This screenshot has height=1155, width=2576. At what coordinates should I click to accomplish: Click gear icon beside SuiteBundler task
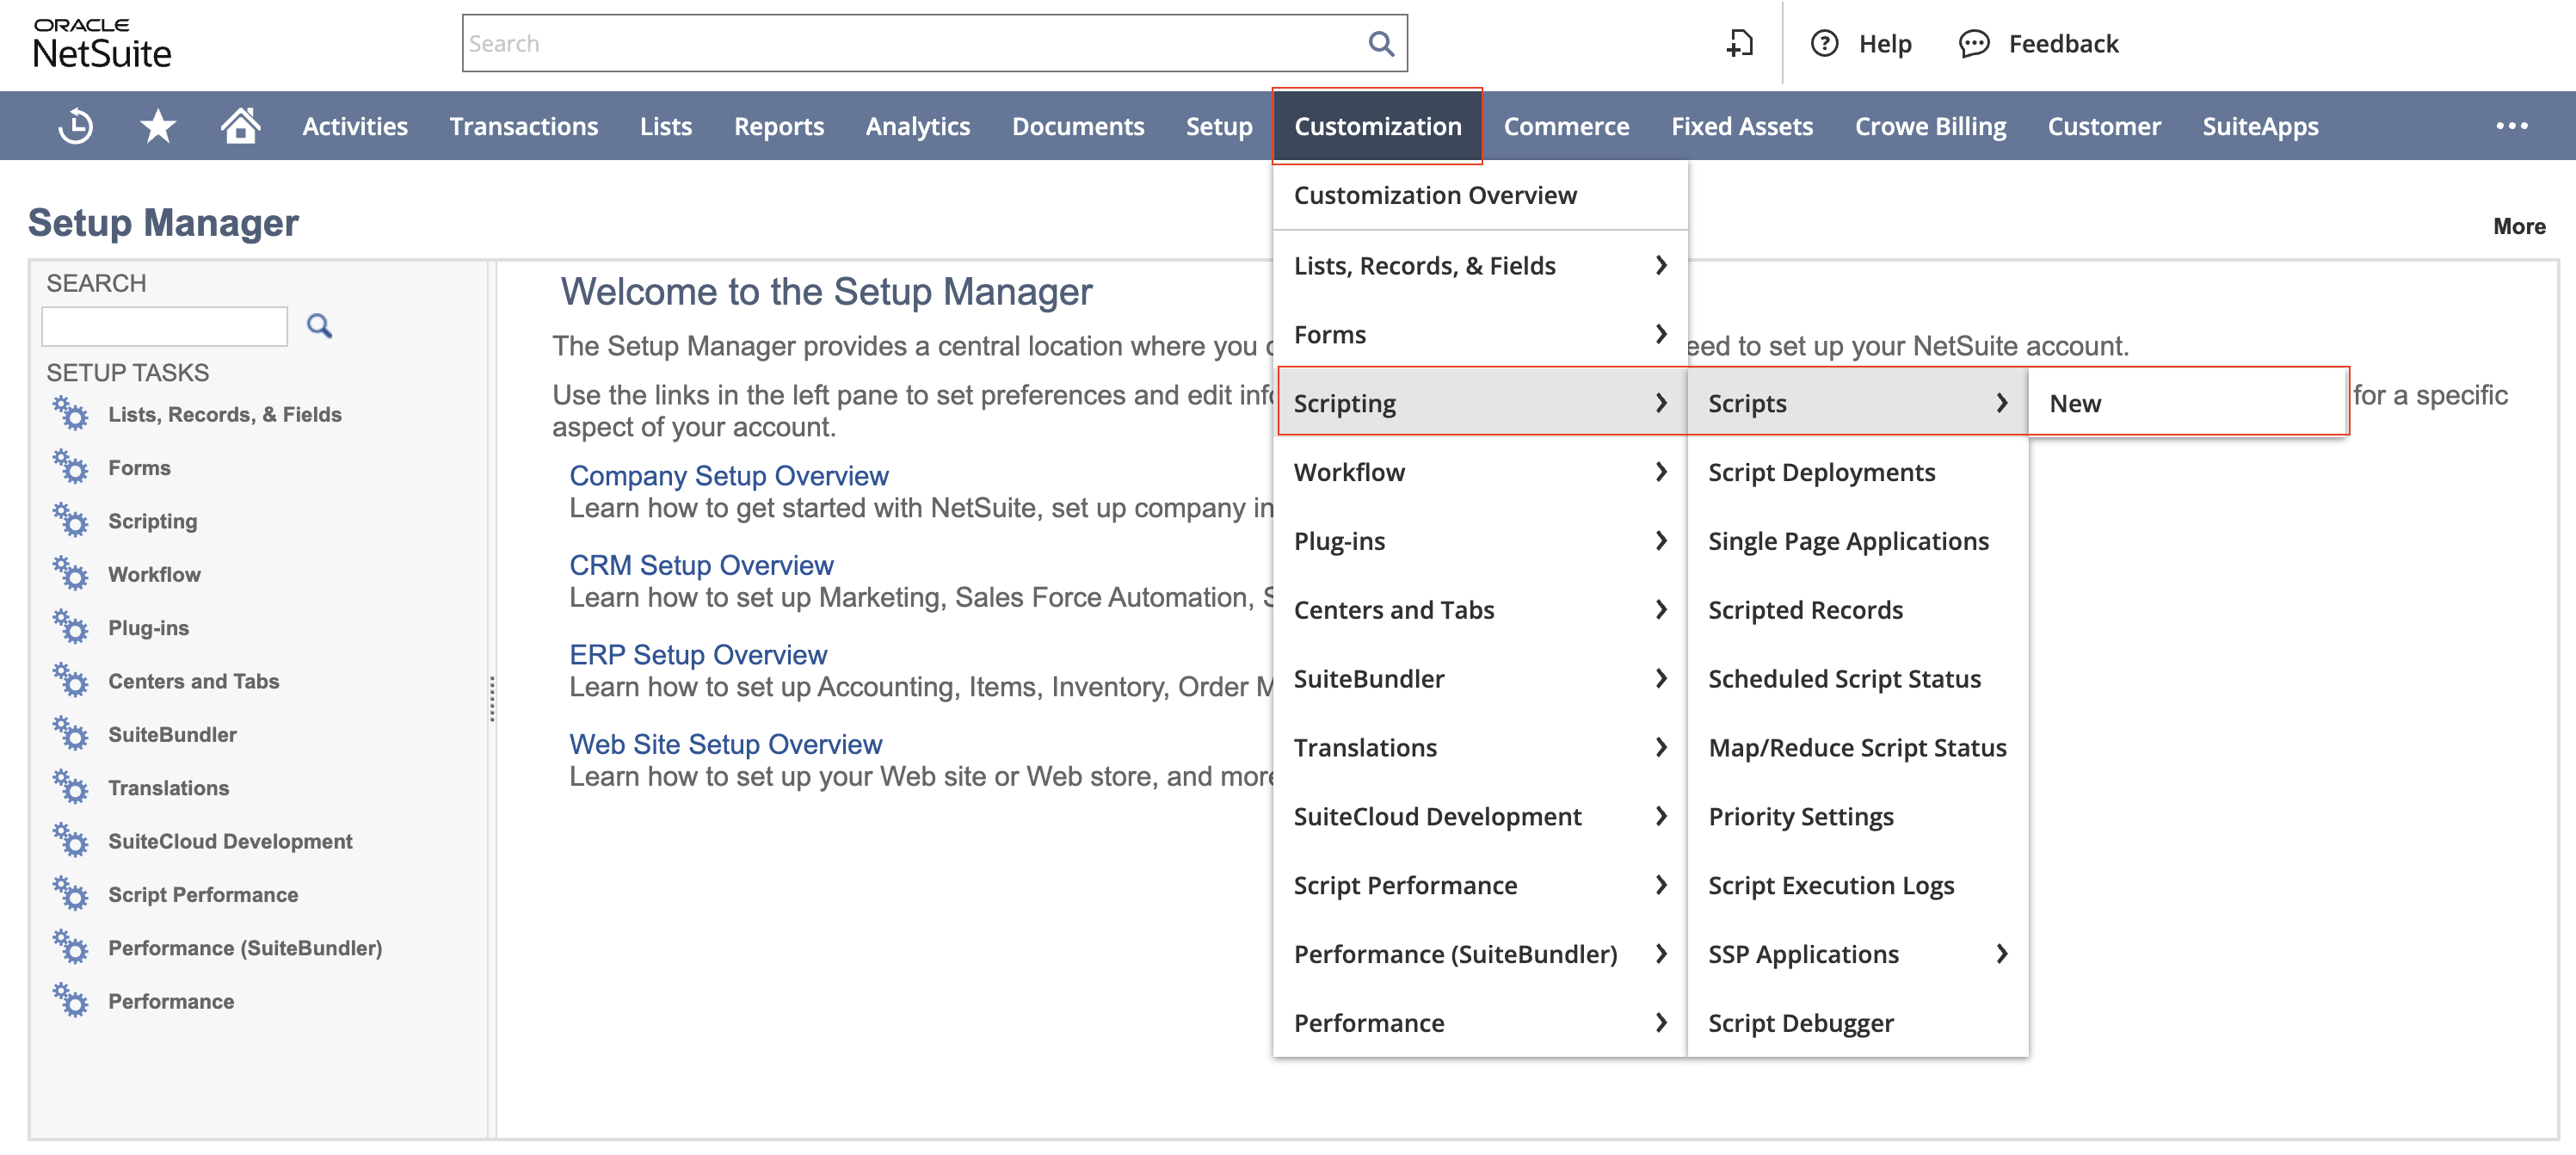[70, 733]
